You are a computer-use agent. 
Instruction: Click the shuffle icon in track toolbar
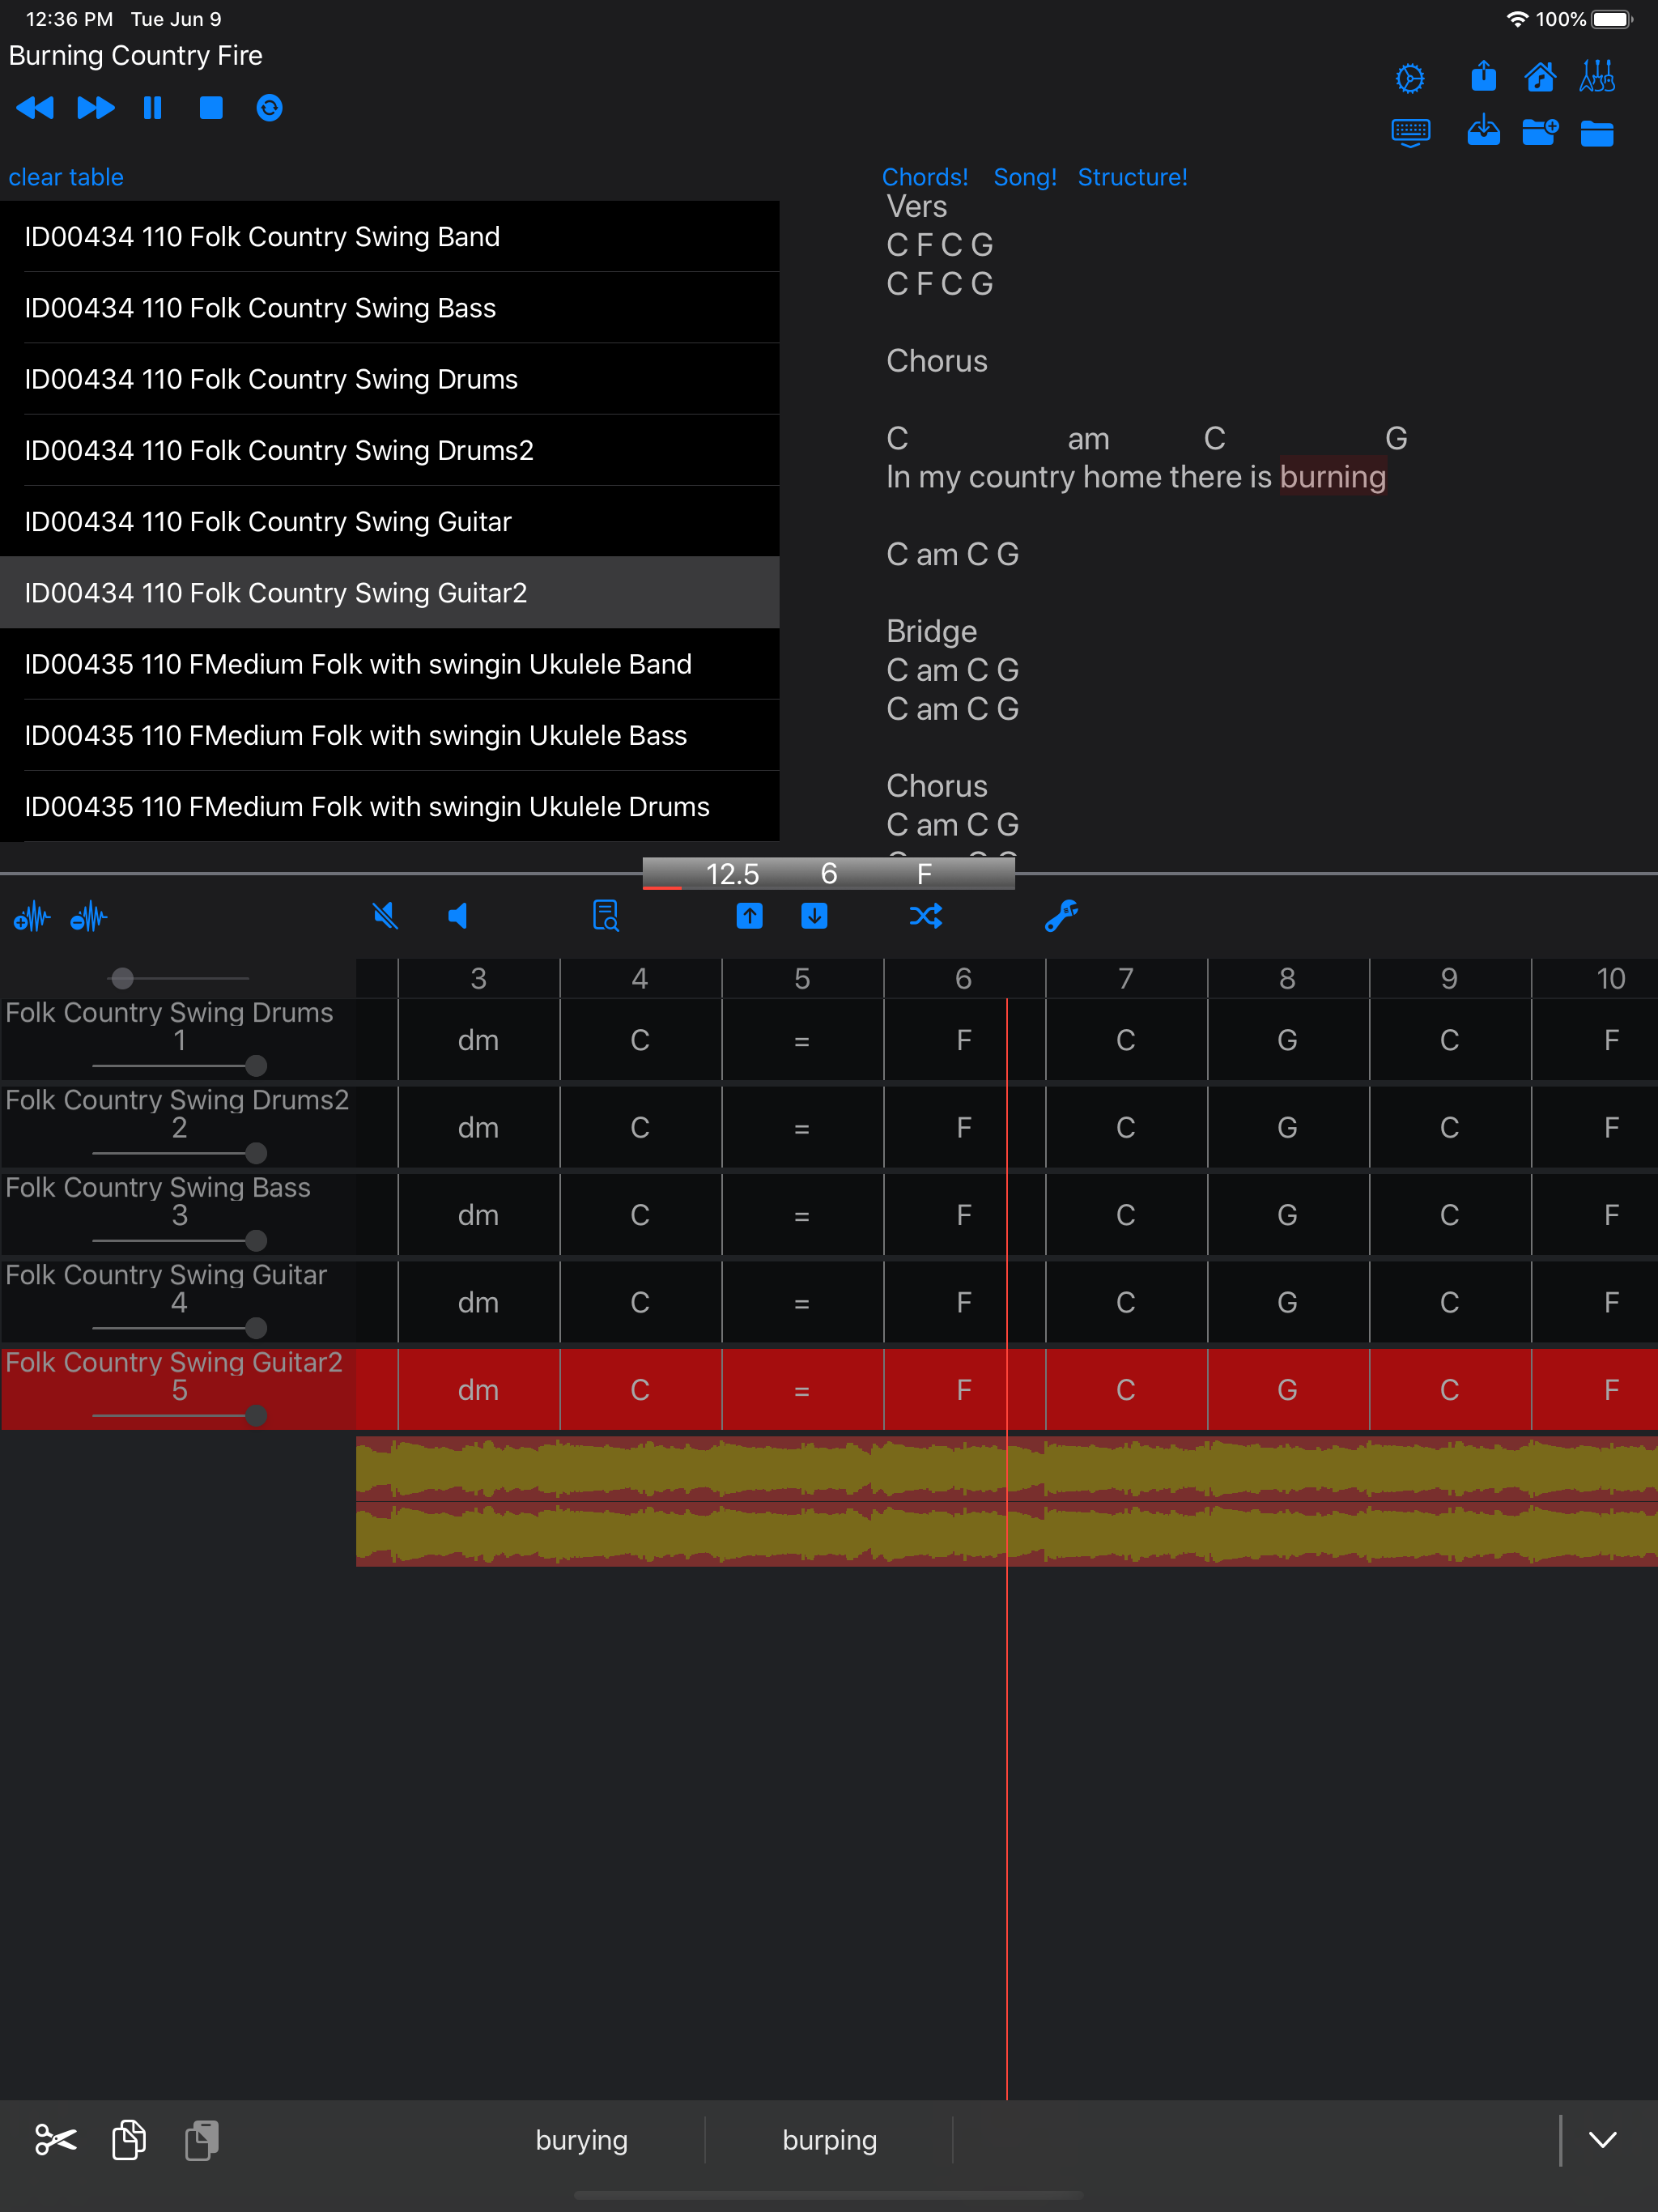coord(925,916)
